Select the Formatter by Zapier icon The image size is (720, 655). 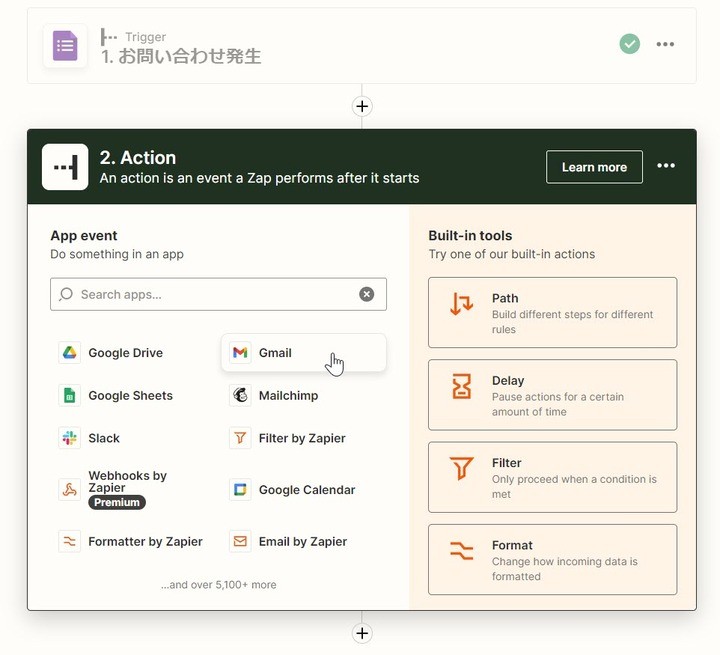(69, 542)
